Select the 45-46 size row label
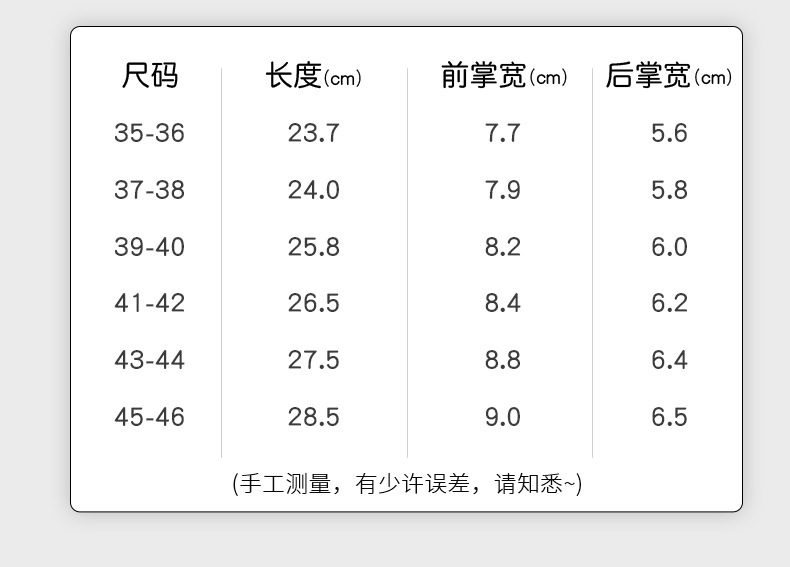790x567 pixels. [150, 417]
